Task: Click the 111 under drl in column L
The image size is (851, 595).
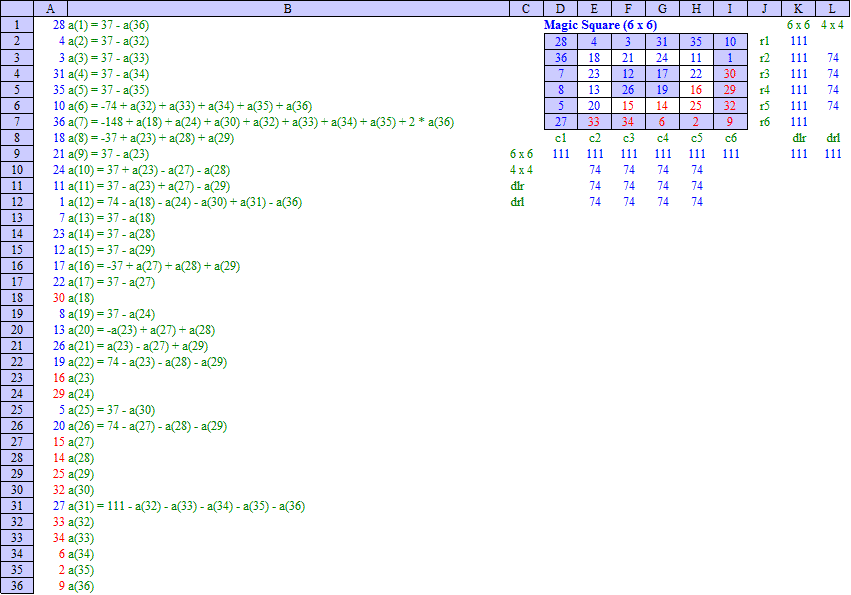Action: pos(833,154)
